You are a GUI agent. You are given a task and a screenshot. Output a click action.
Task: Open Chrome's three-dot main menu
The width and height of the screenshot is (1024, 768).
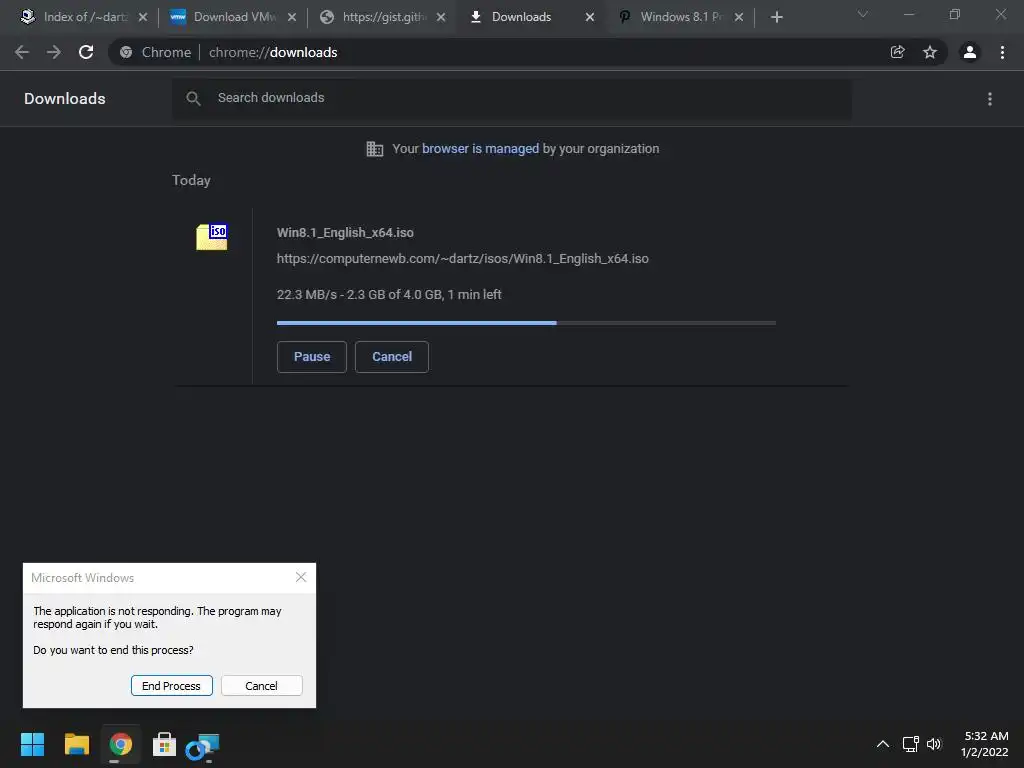1002,52
